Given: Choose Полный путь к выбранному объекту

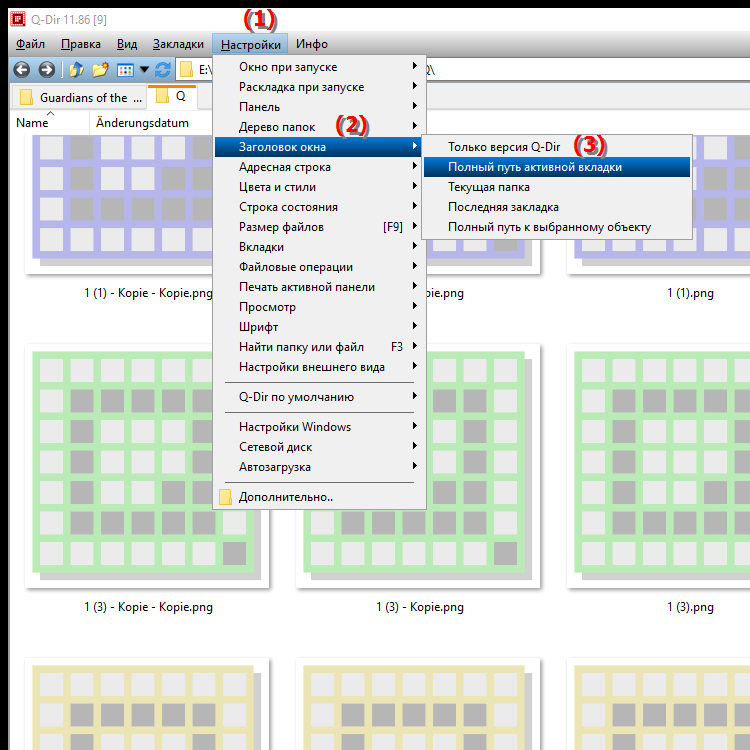Looking at the screenshot, I should pyautogui.click(x=557, y=227).
